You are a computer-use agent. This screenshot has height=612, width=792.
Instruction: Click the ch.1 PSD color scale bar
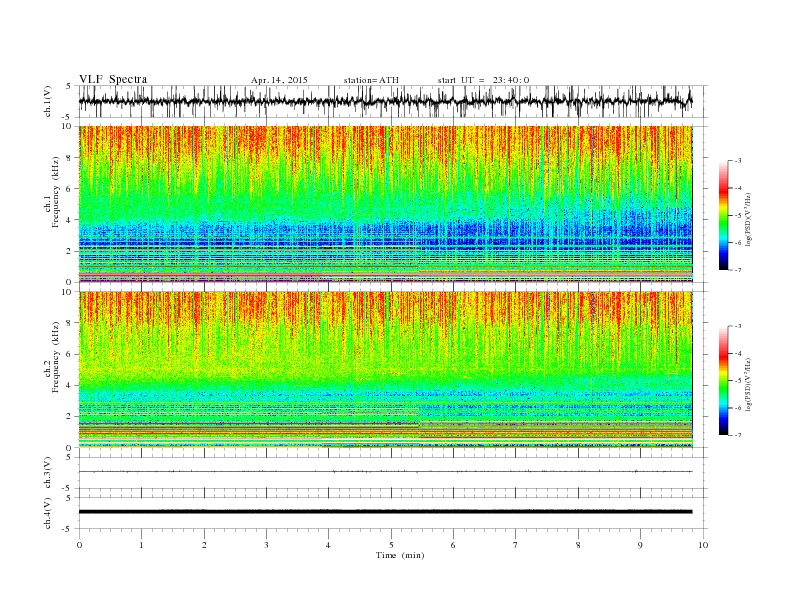[x=723, y=215]
